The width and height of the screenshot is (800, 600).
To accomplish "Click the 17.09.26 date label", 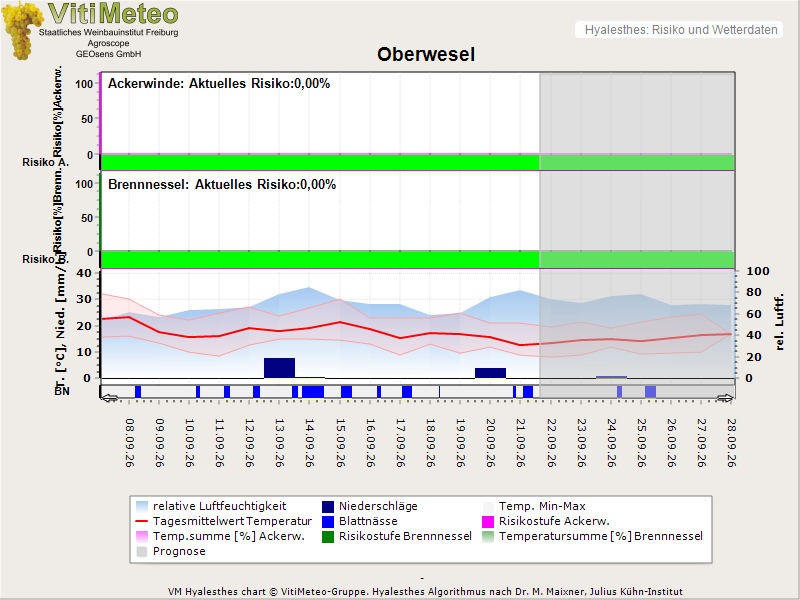I will [401, 443].
